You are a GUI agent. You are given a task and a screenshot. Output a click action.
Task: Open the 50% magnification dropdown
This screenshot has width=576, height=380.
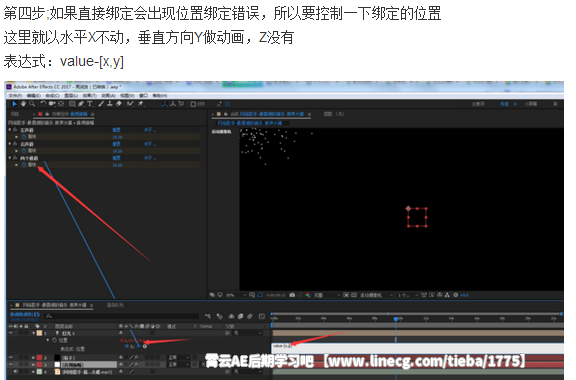click(x=236, y=295)
